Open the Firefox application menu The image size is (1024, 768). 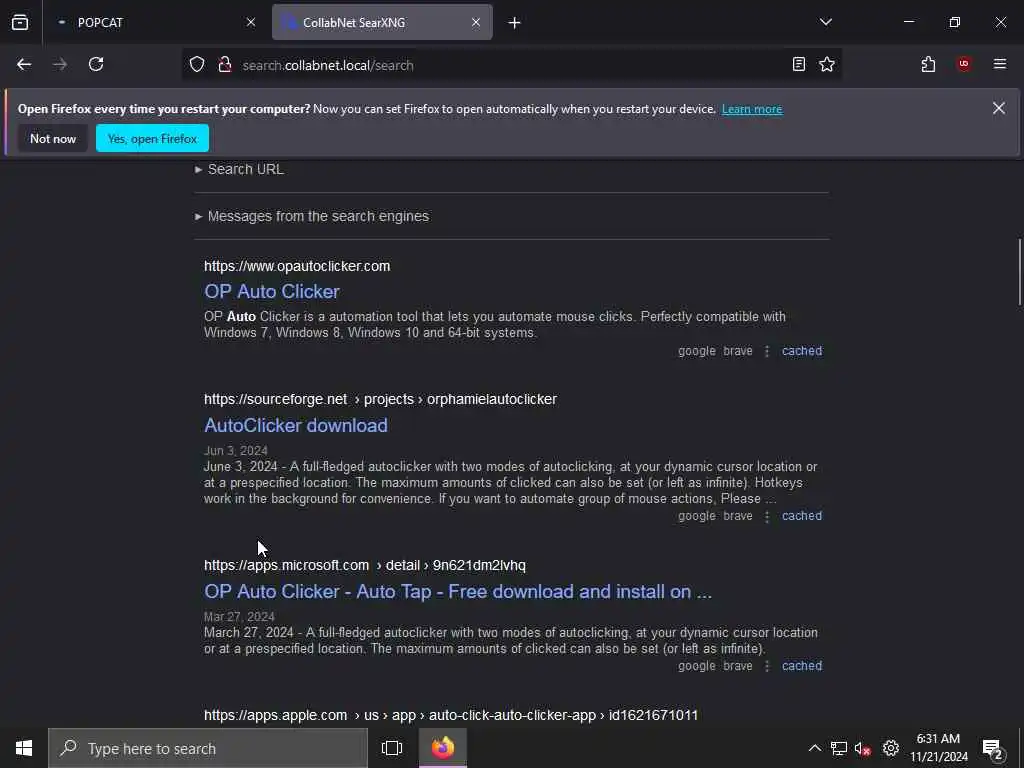point(999,64)
